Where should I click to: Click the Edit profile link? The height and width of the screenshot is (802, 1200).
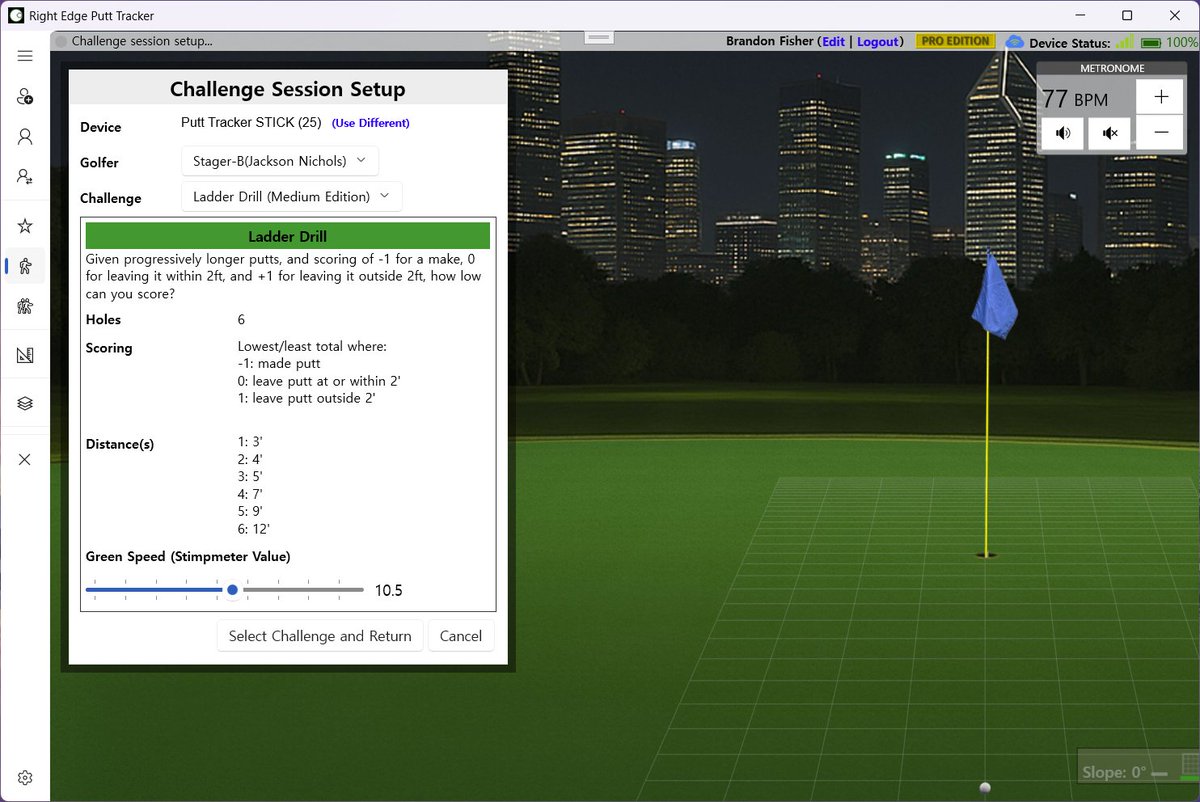(833, 42)
